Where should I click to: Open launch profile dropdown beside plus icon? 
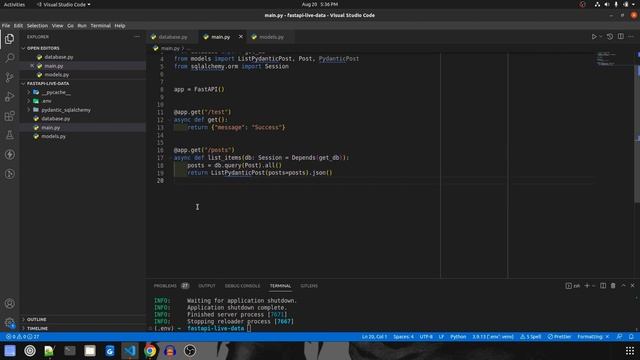pos(594,286)
